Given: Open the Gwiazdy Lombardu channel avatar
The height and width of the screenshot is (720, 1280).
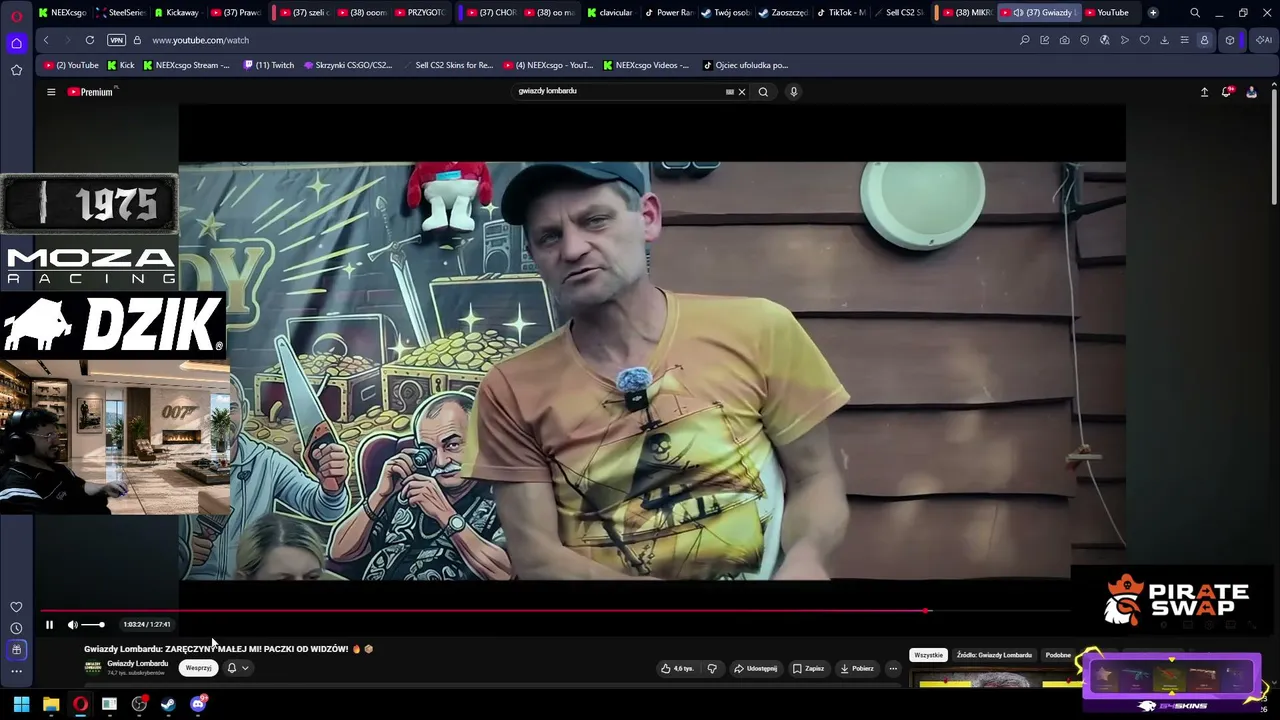Looking at the screenshot, I should (x=93, y=668).
